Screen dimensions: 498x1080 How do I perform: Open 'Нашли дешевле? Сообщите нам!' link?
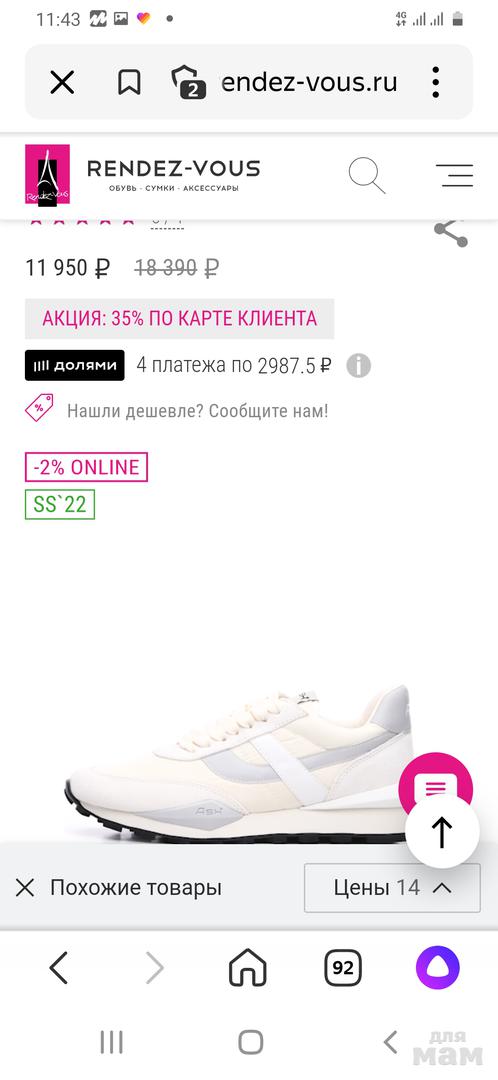tap(197, 411)
